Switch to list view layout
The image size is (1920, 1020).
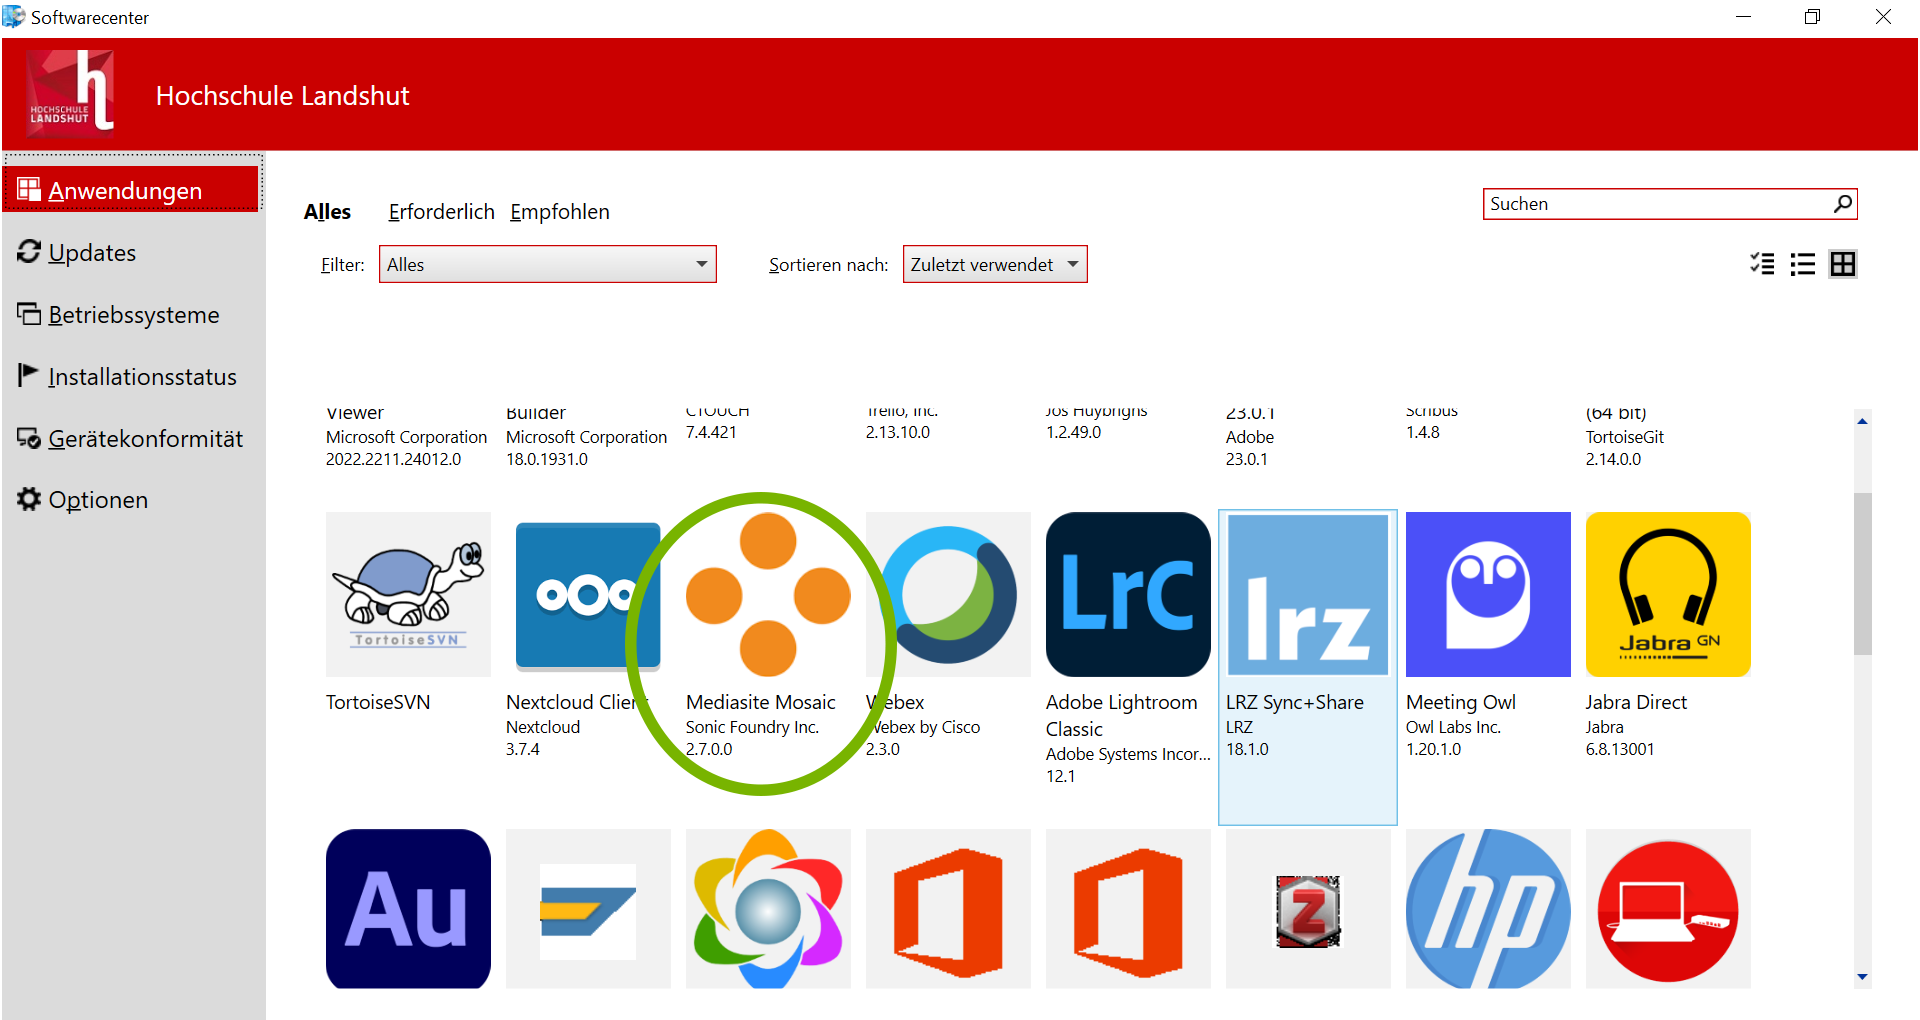(x=1802, y=264)
